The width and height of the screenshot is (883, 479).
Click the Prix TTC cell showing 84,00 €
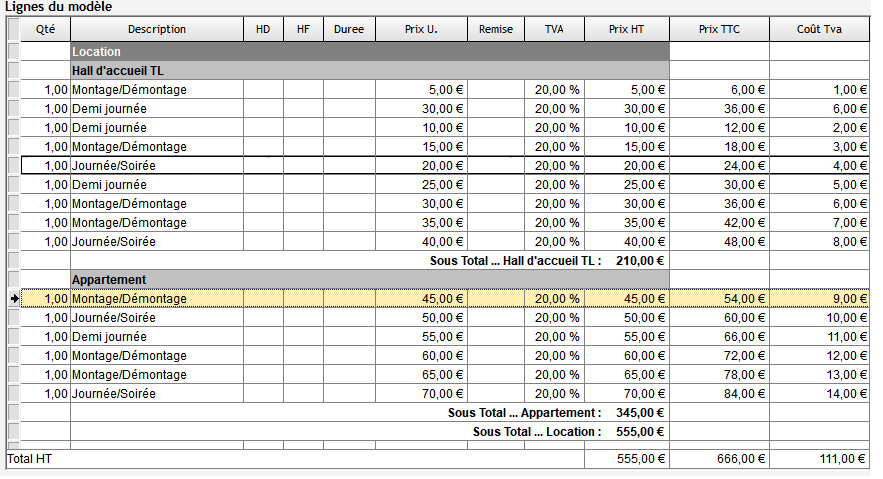pos(719,394)
